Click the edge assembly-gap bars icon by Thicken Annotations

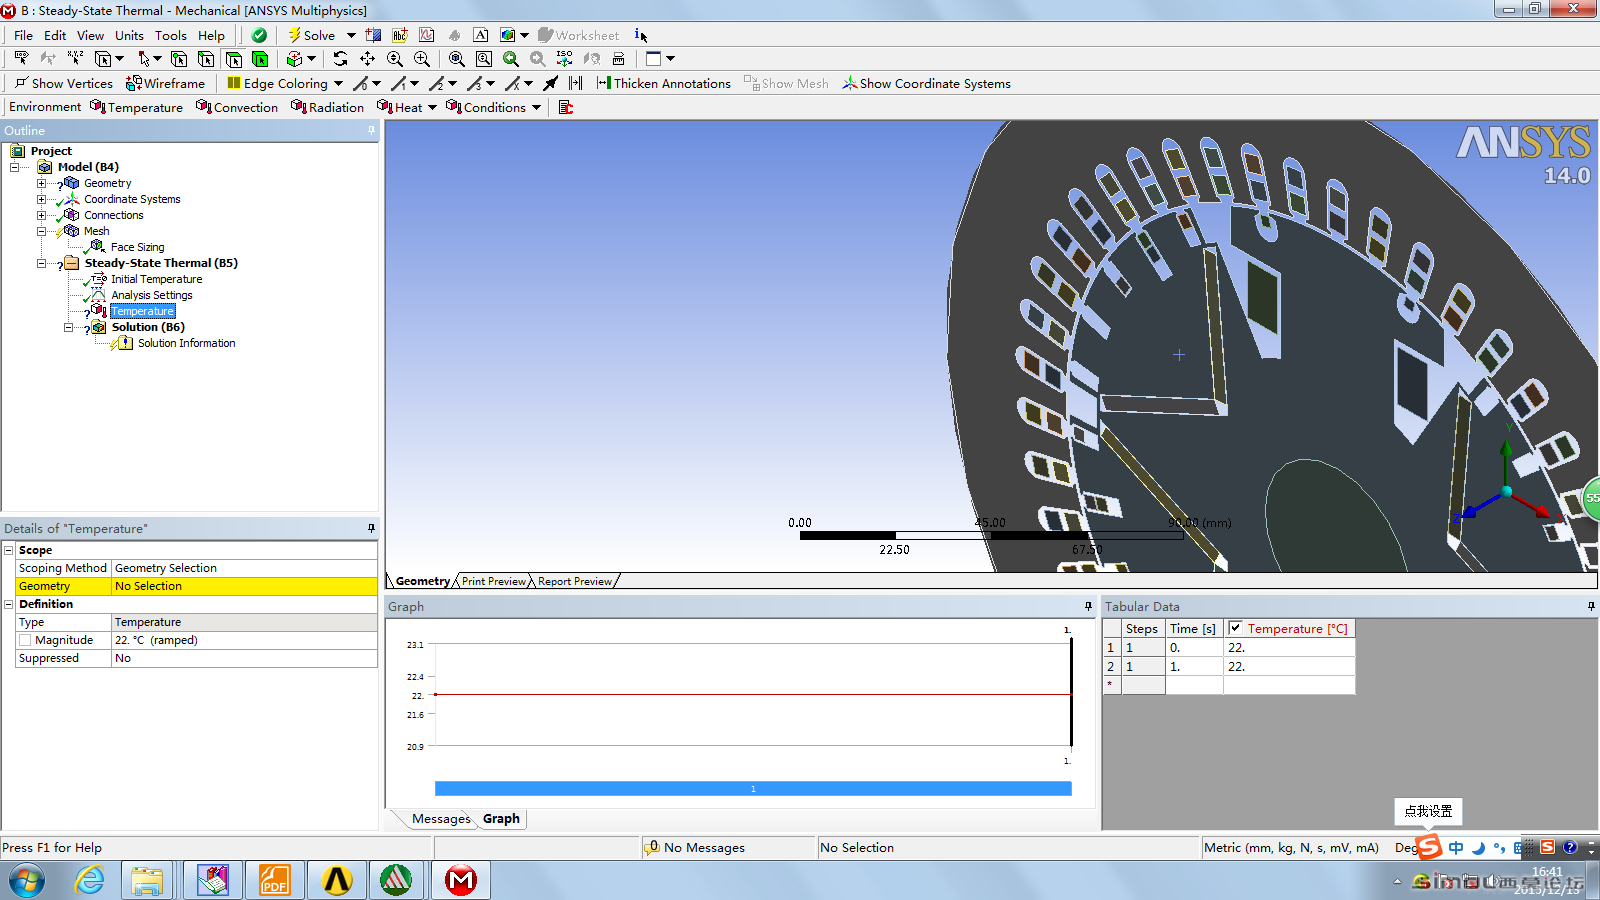click(x=576, y=83)
